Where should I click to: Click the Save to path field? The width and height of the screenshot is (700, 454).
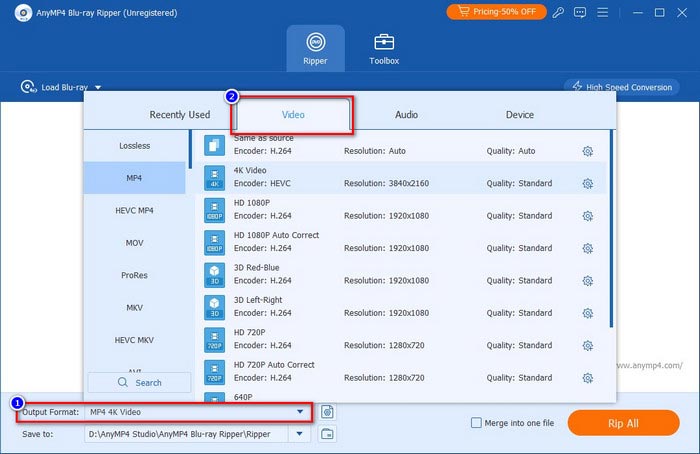[x=187, y=434]
